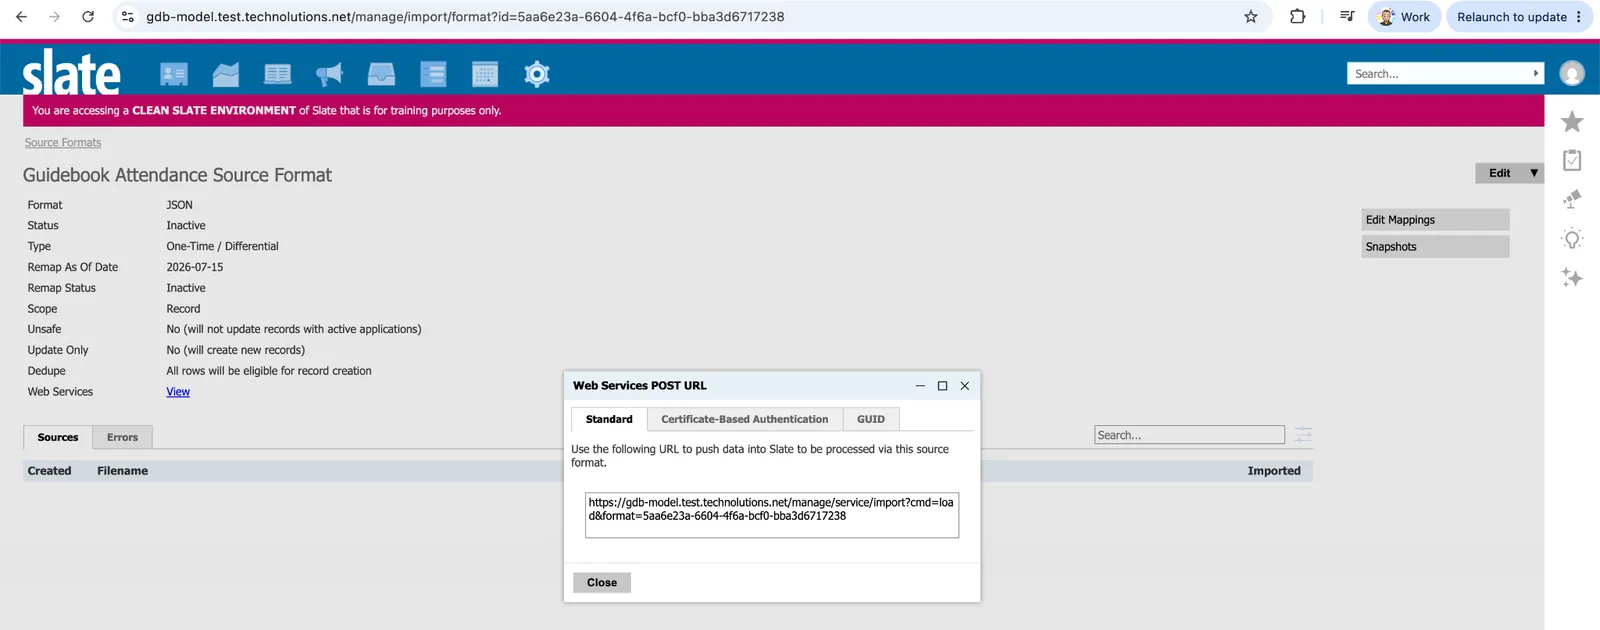Click the Snapshots button
The height and width of the screenshot is (630, 1600).
click(x=1435, y=247)
